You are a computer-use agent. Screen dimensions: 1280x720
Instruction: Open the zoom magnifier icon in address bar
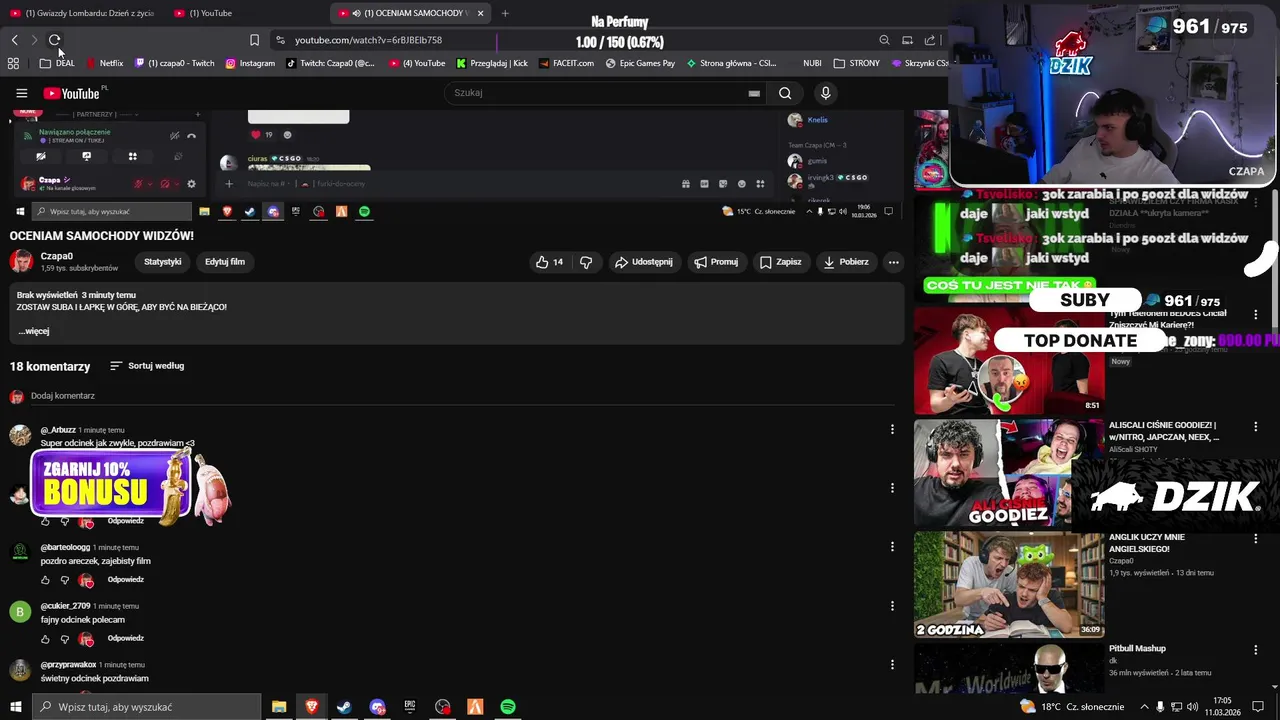coord(884,40)
